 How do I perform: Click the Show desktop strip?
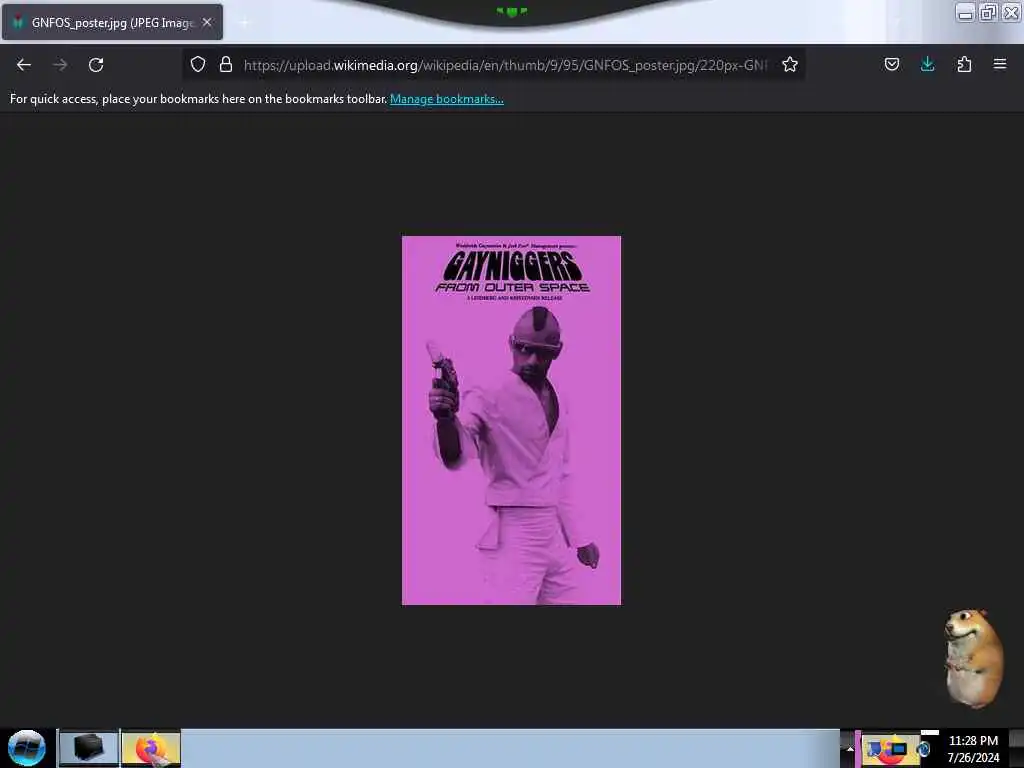click(1017, 748)
